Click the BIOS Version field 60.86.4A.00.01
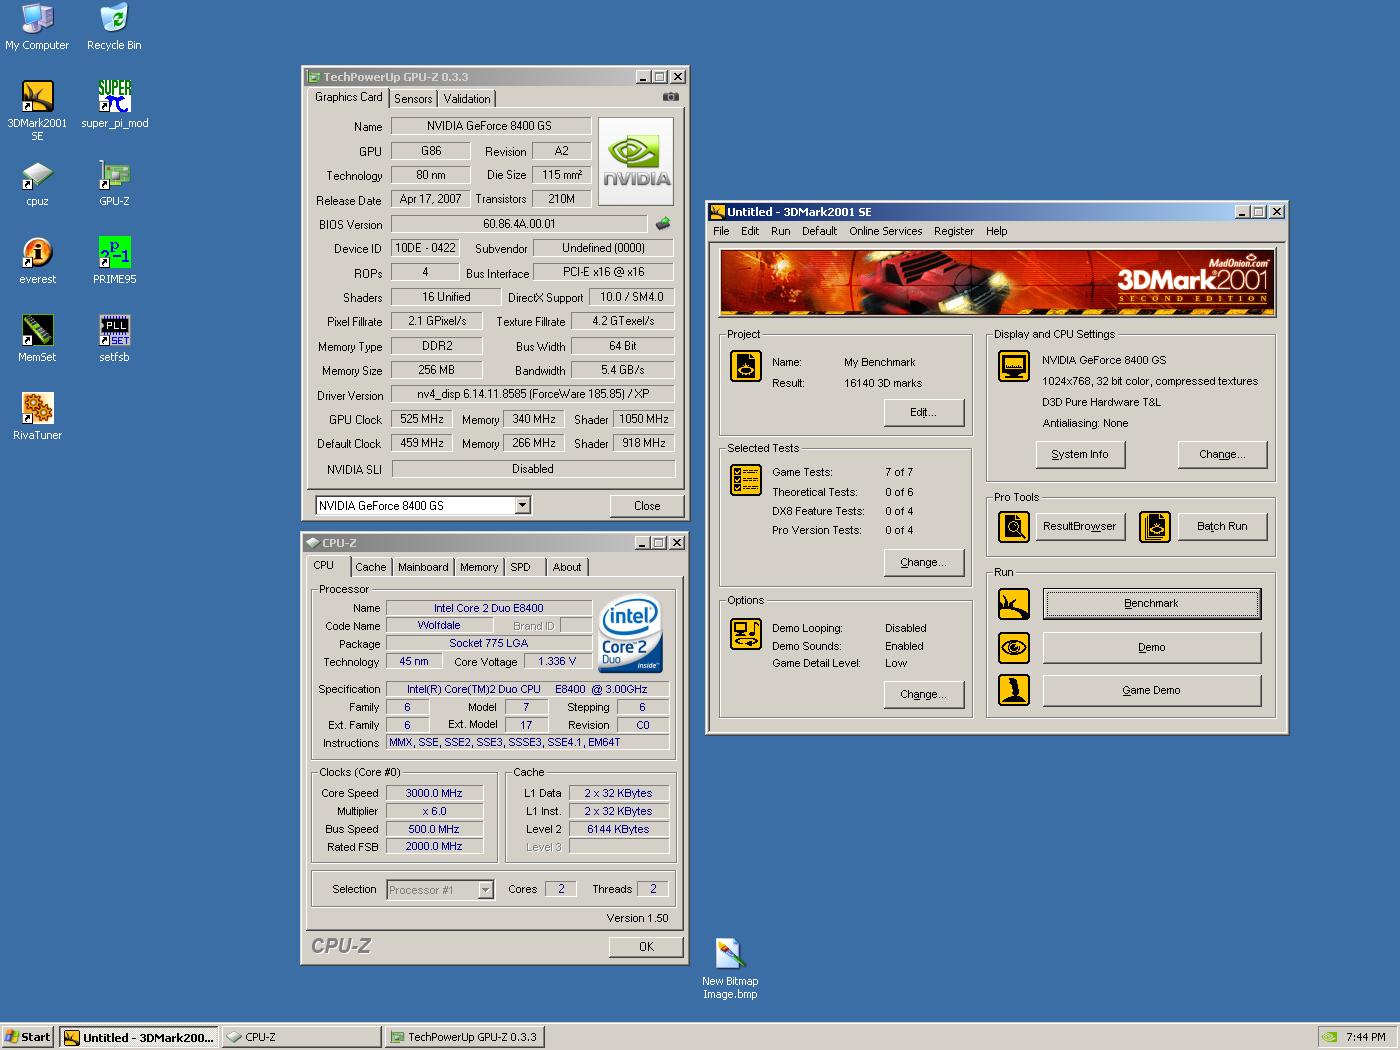Image resolution: width=1400 pixels, height=1050 pixels. point(519,224)
